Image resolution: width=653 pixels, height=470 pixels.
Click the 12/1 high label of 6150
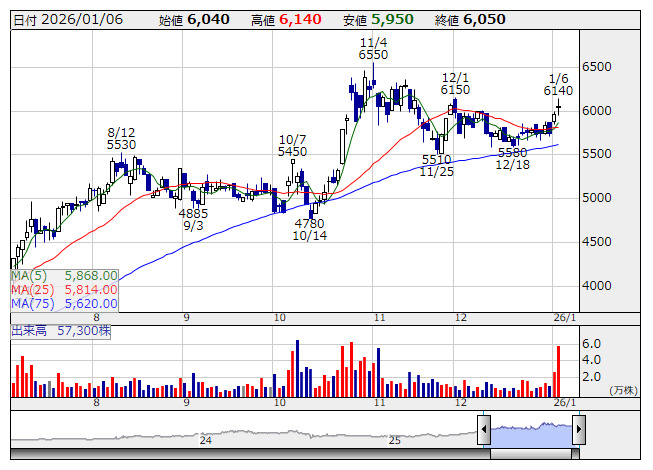tap(455, 83)
